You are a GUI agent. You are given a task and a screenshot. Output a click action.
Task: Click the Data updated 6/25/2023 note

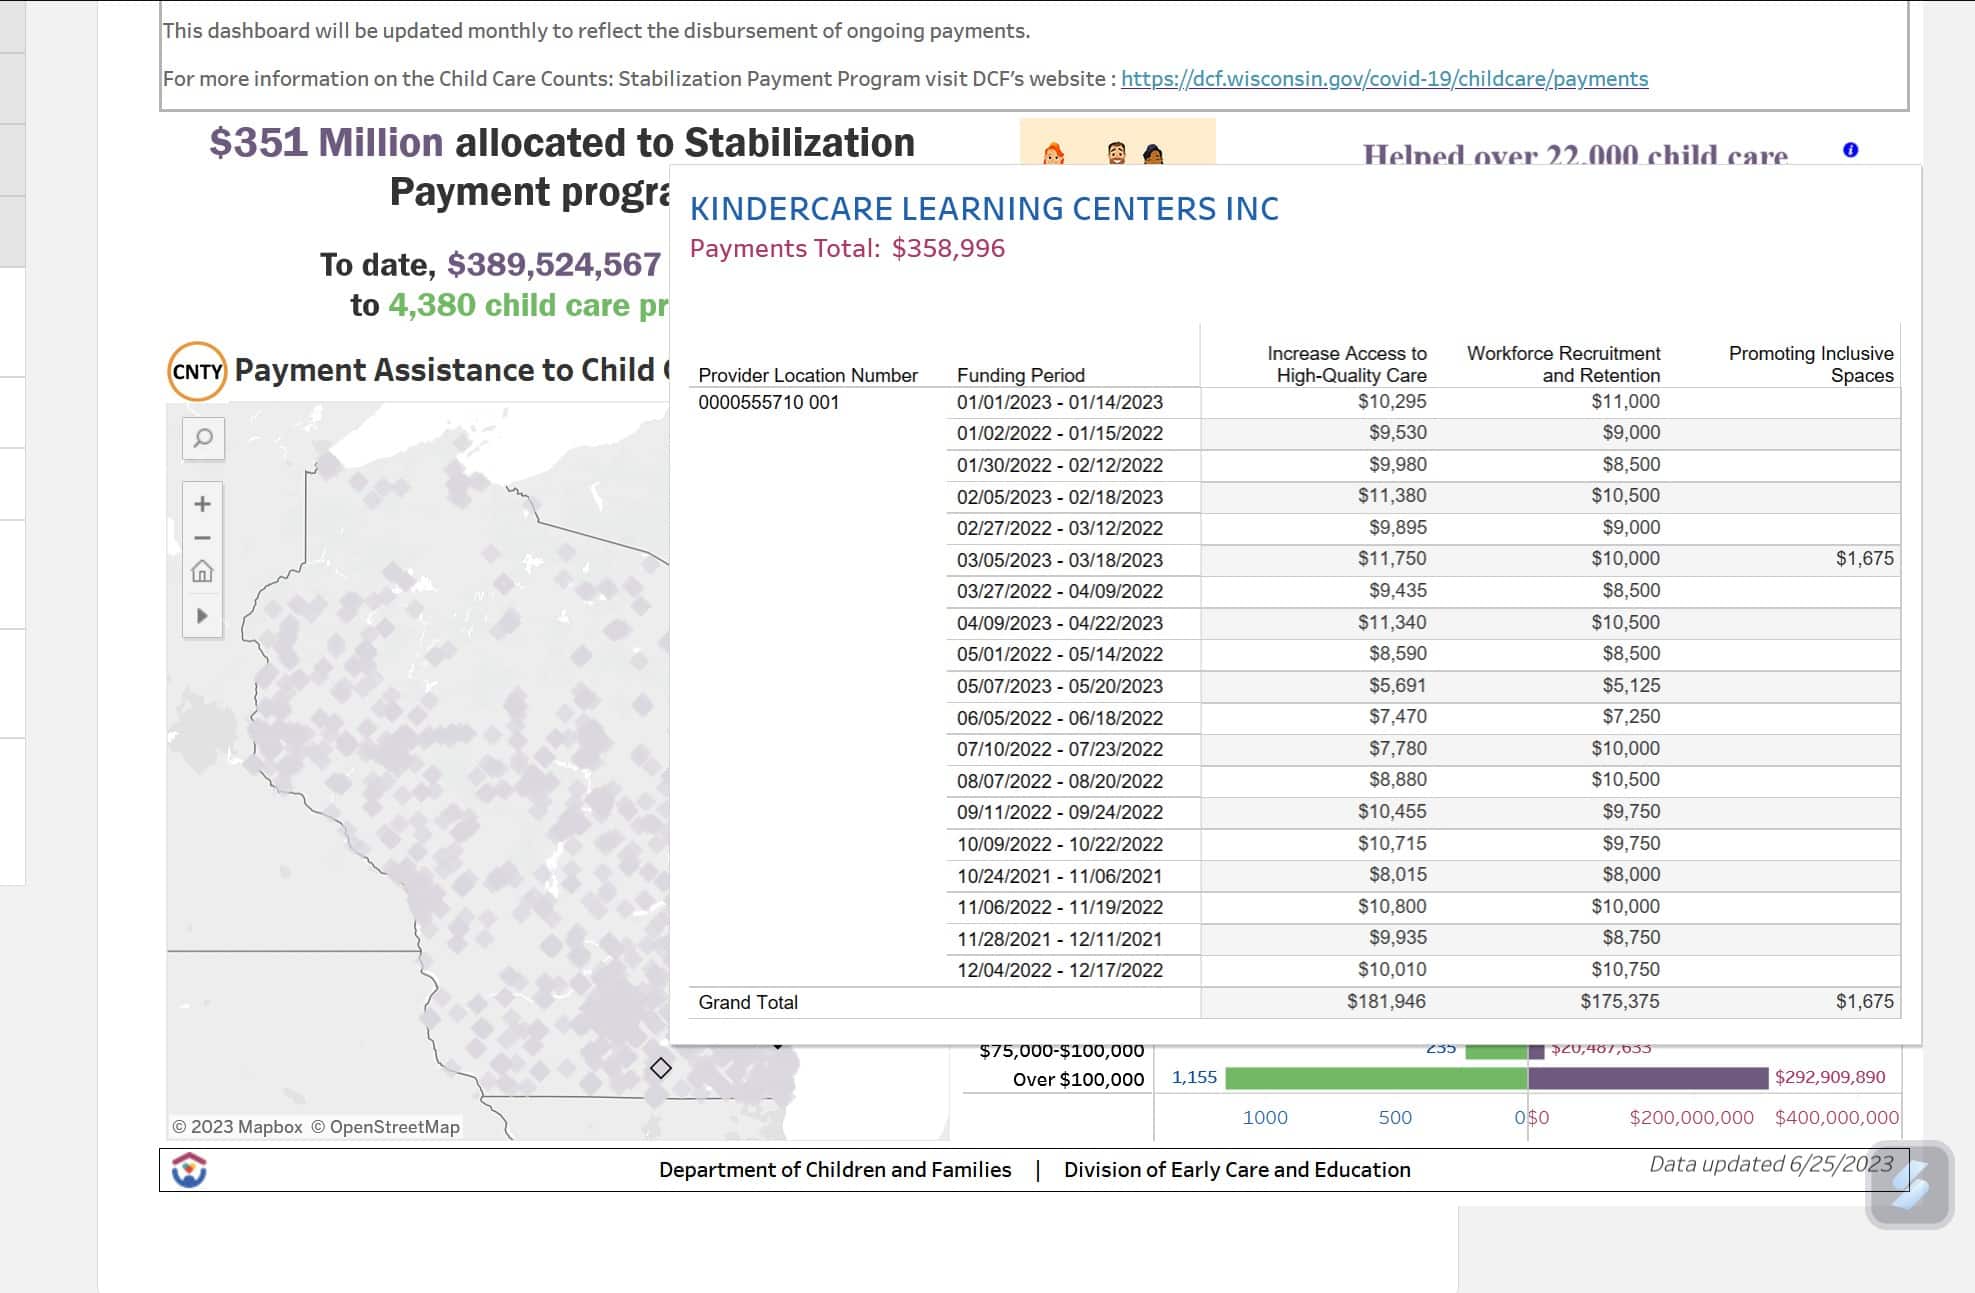(1771, 1164)
